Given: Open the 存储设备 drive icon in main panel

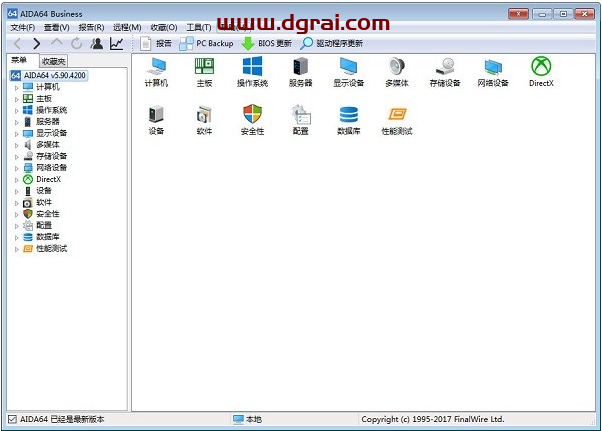Looking at the screenshot, I should pos(445,72).
